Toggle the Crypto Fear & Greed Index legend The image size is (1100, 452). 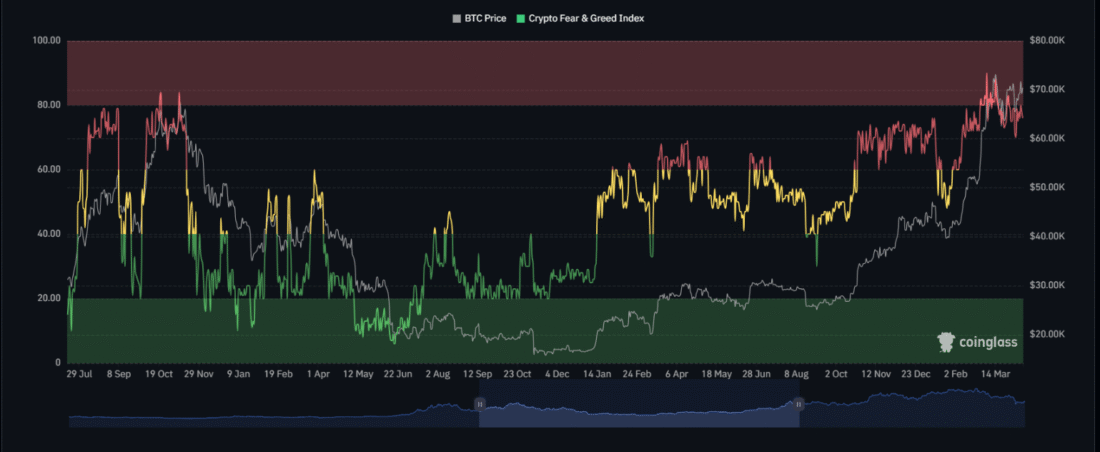[579, 19]
